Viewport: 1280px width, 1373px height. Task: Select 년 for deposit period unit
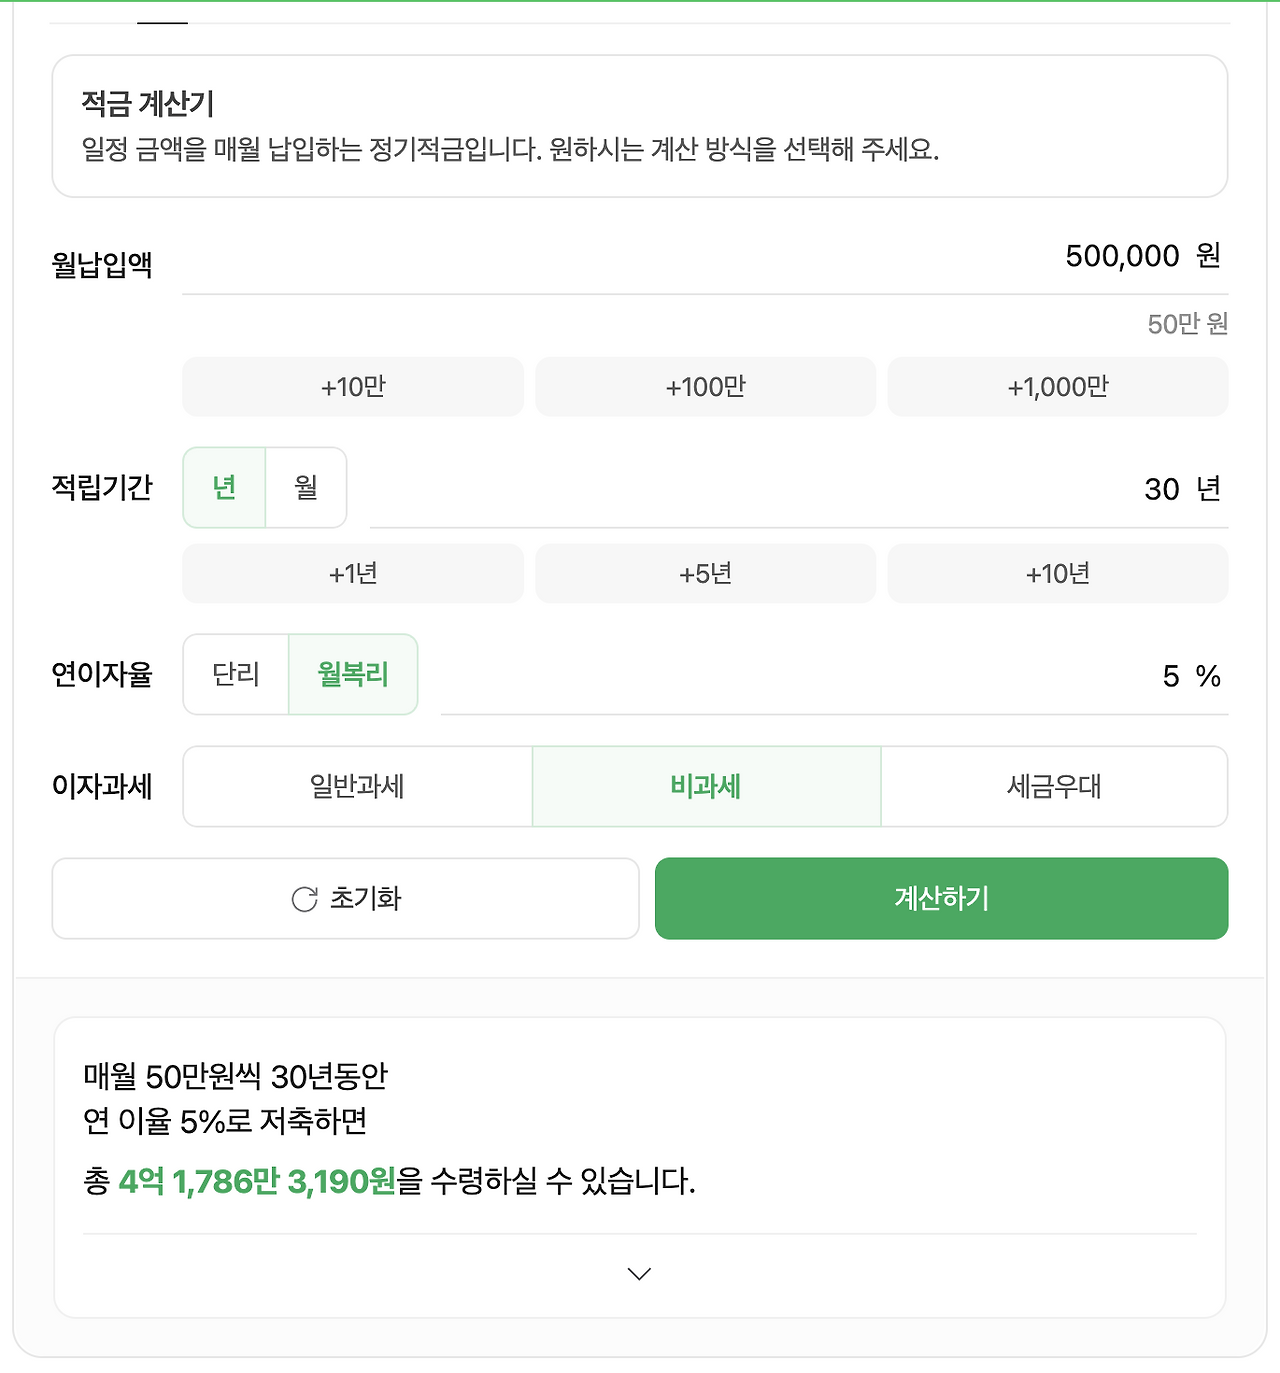[x=224, y=488]
